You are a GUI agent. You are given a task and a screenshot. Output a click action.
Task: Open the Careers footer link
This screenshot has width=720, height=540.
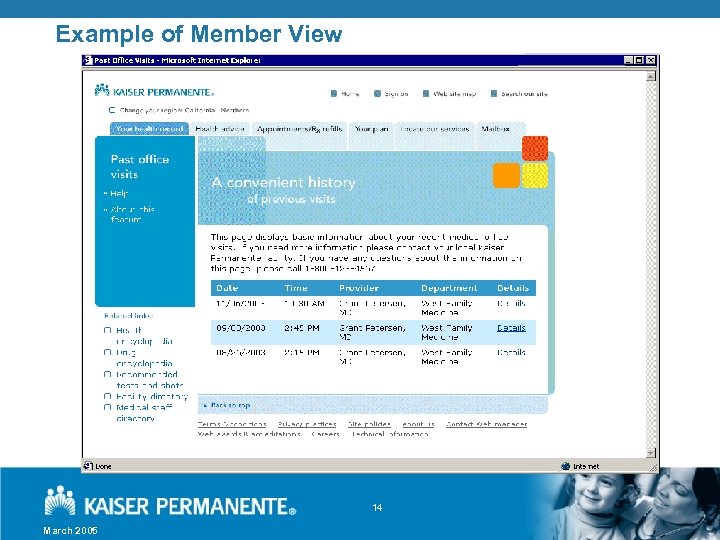coord(326,434)
